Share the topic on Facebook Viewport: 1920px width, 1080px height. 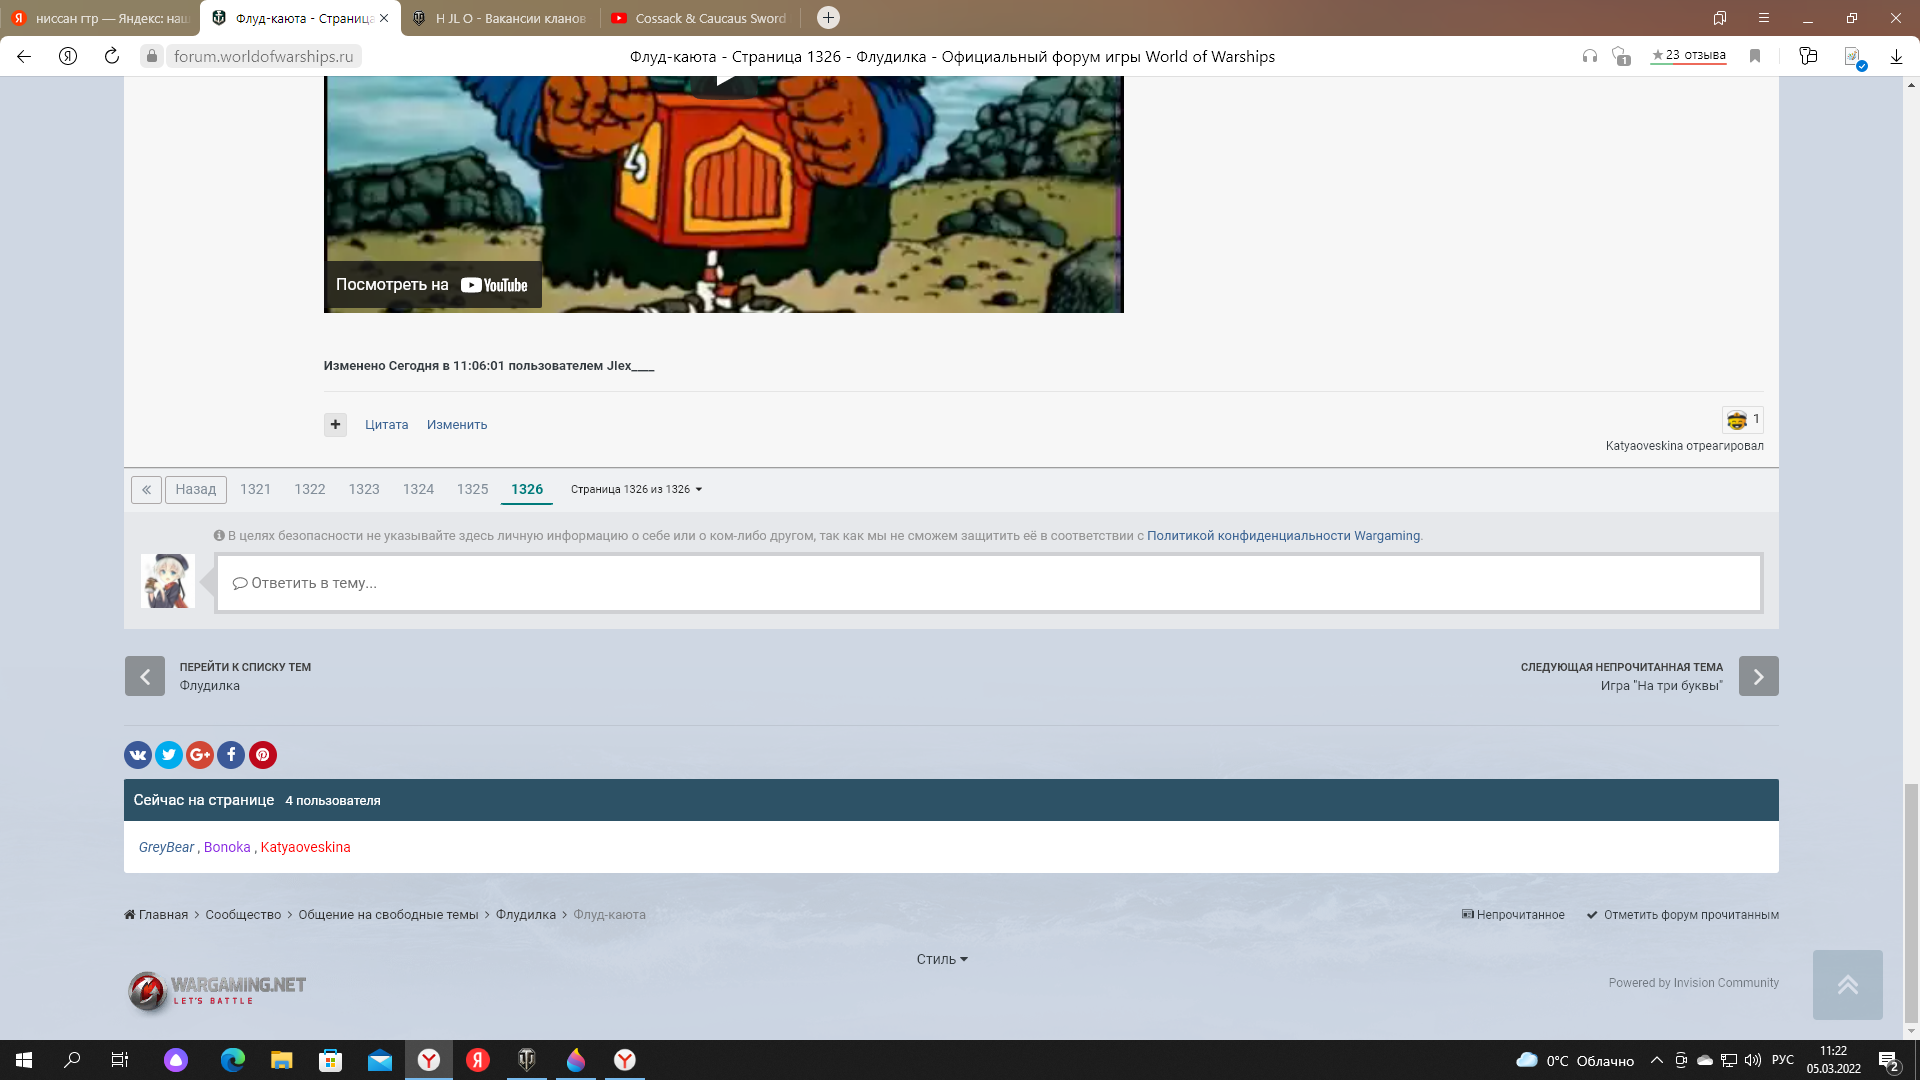(231, 755)
